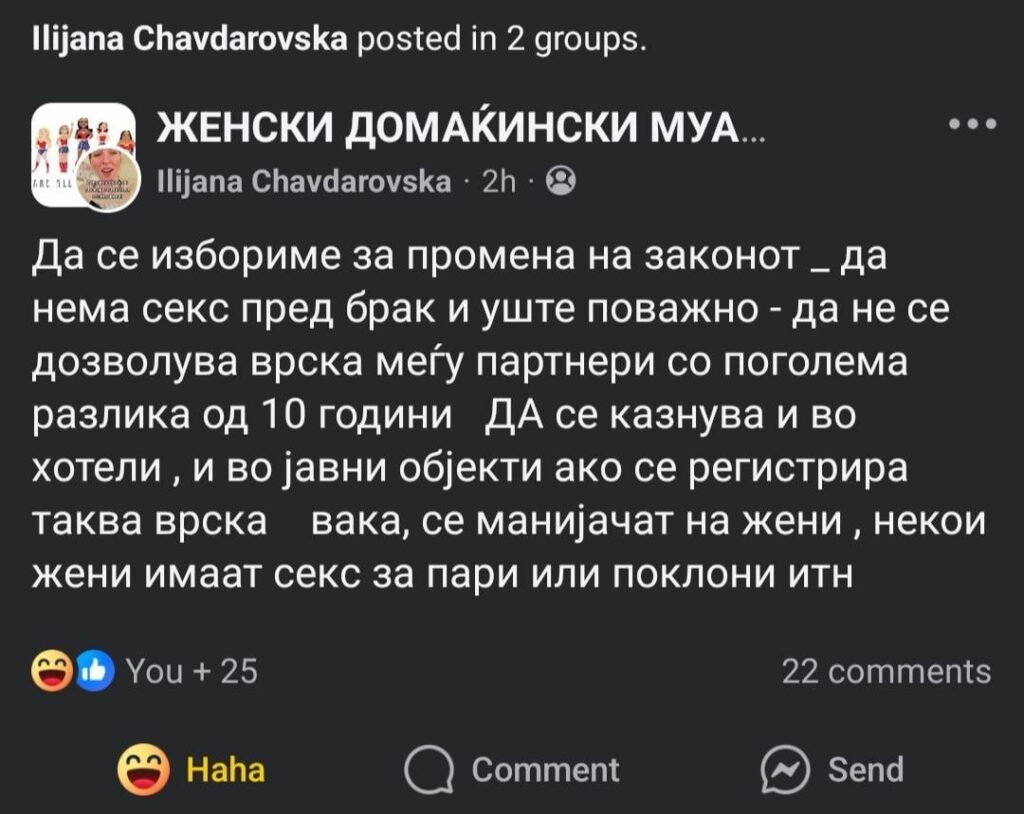Click the laughing emoji in reactions summary
The width and height of the screenshot is (1024, 814).
click(51, 670)
